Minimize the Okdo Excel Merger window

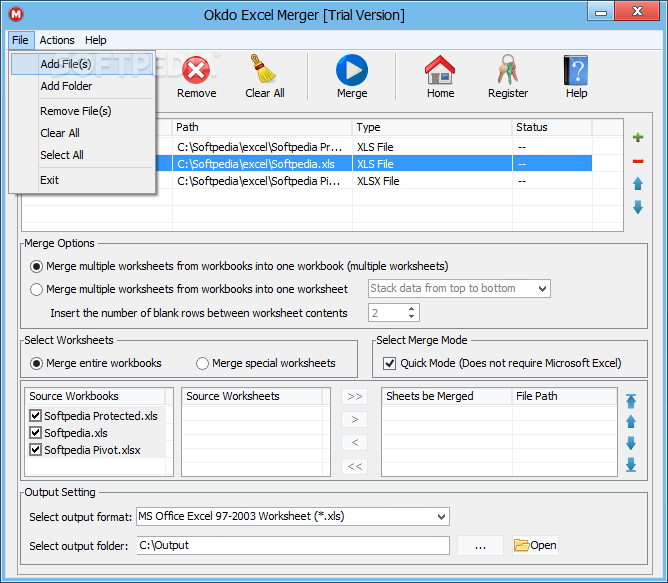pos(601,12)
